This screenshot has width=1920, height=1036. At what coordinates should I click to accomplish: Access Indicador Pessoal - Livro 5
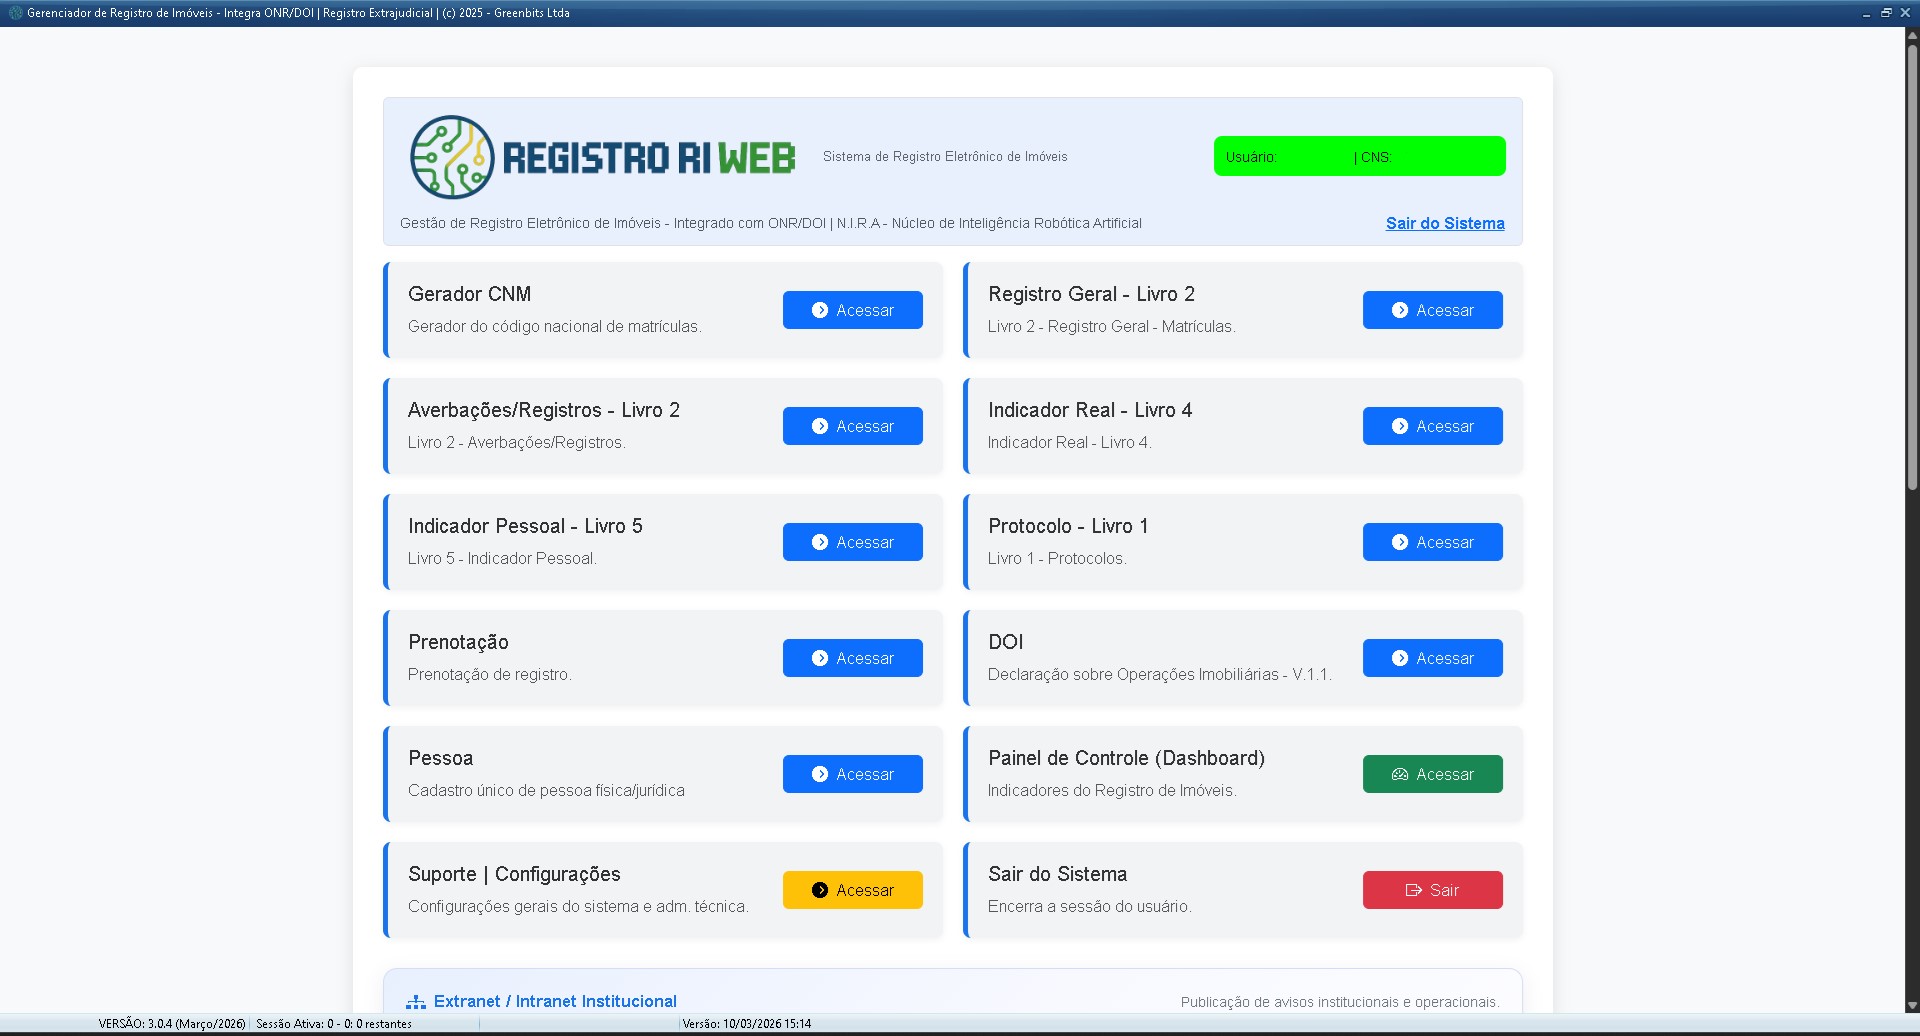[x=852, y=542]
